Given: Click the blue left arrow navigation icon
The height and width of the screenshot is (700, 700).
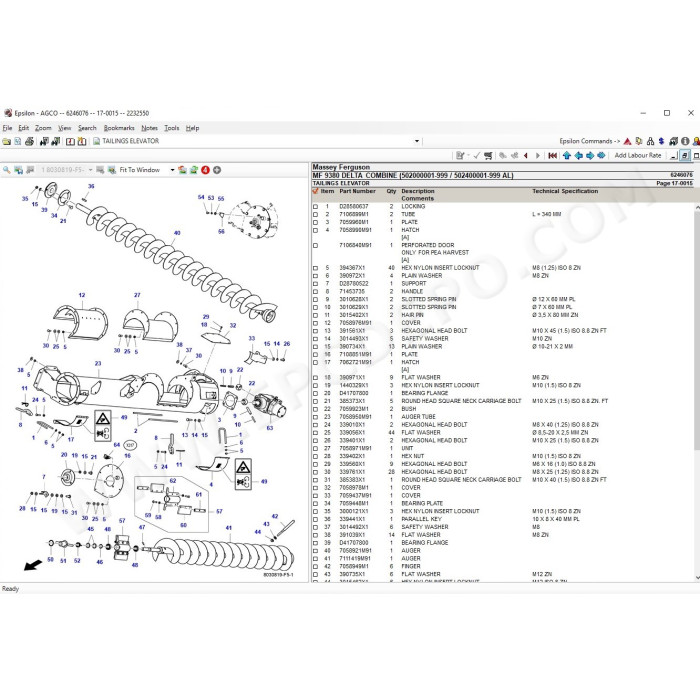Looking at the screenshot, I should [x=579, y=156].
